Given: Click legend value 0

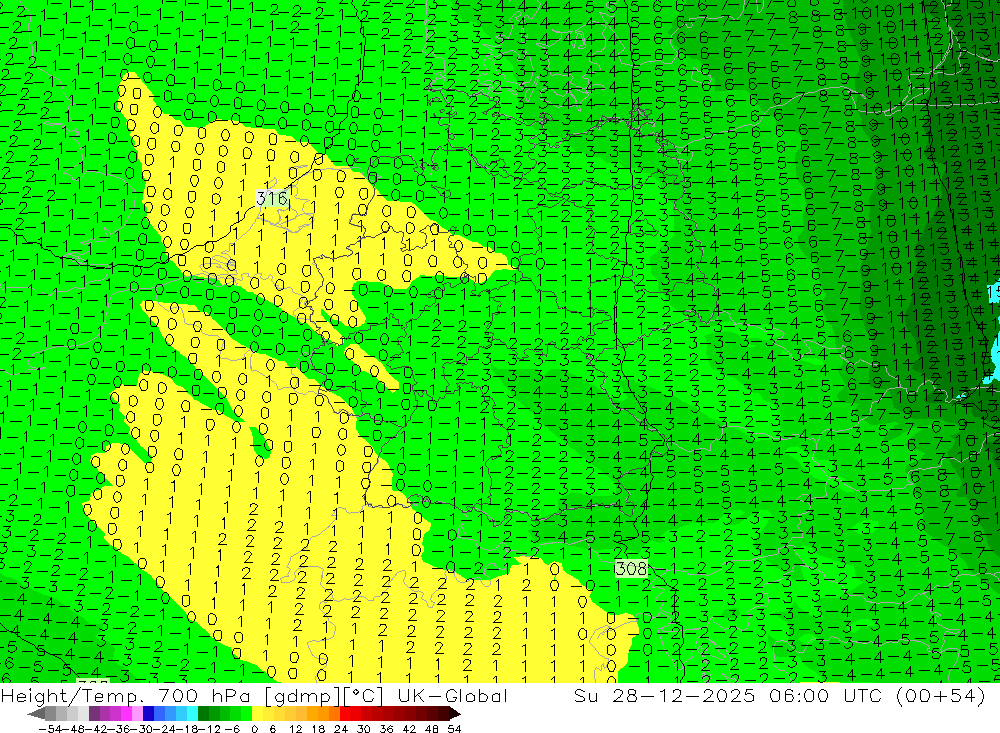Looking at the screenshot, I should pyautogui.click(x=254, y=729).
